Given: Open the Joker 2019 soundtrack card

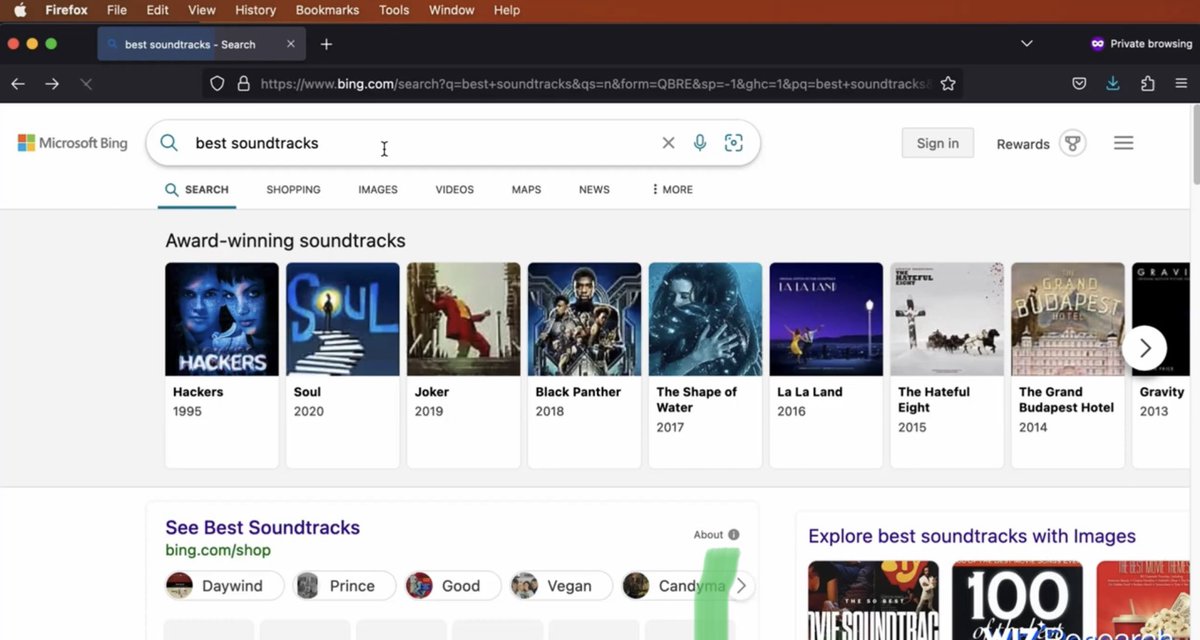Looking at the screenshot, I should coord(464,365).
